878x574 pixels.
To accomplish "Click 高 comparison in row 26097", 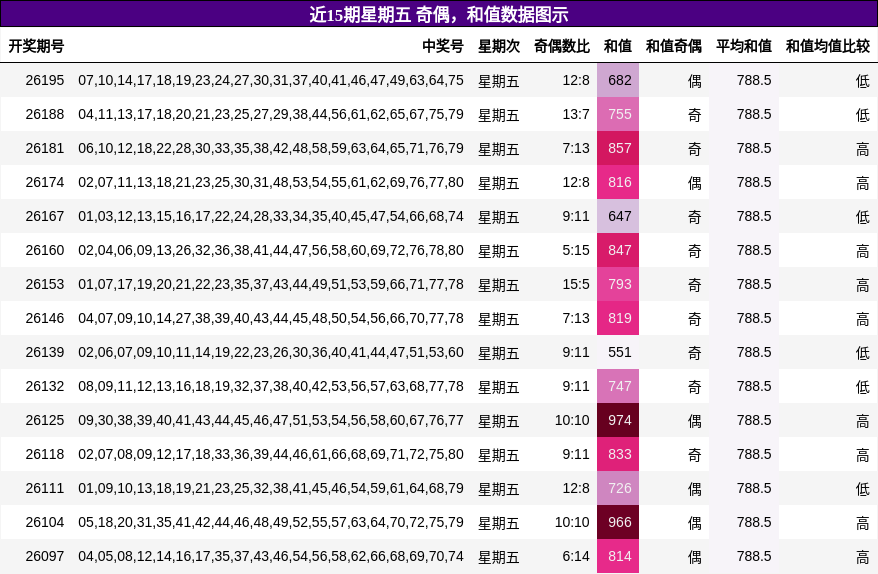I will 863,557.
